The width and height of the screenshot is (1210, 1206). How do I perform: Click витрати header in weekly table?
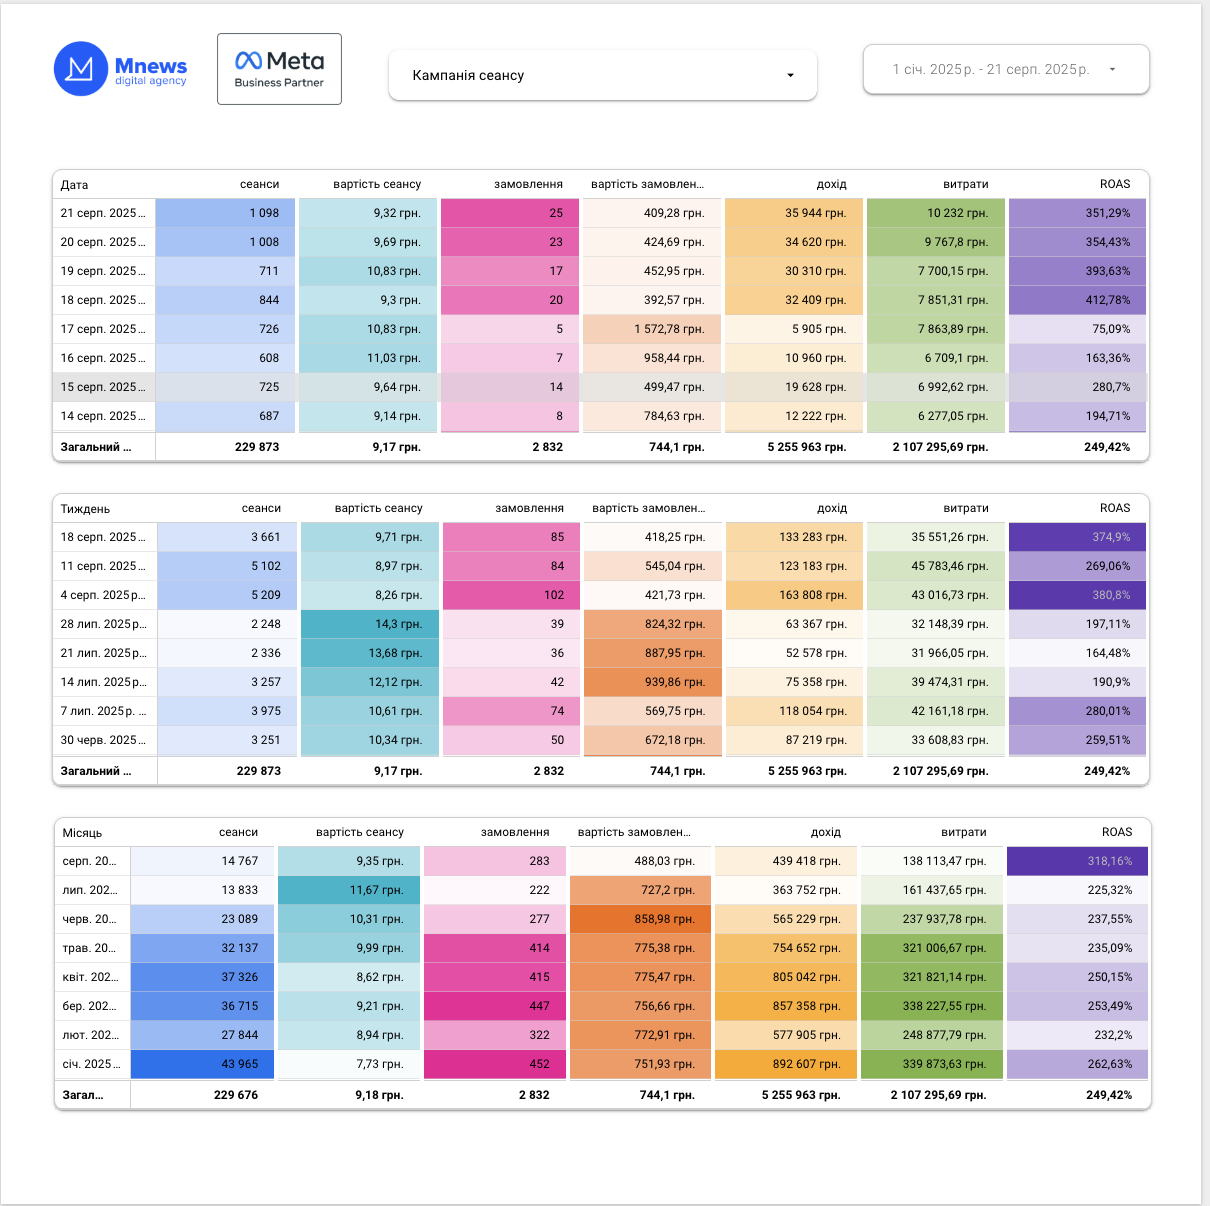(x=966, y=508)
